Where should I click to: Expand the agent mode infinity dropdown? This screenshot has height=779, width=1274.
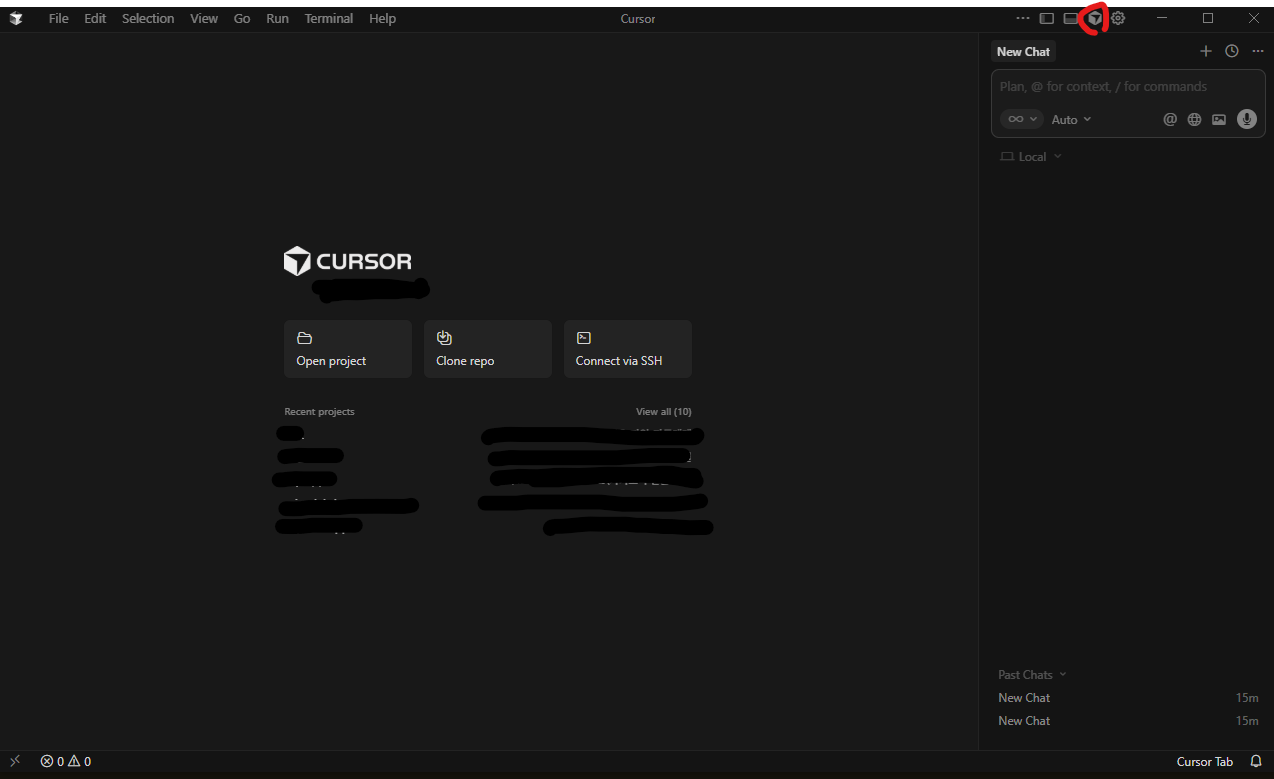click(x=1022, y=119)
